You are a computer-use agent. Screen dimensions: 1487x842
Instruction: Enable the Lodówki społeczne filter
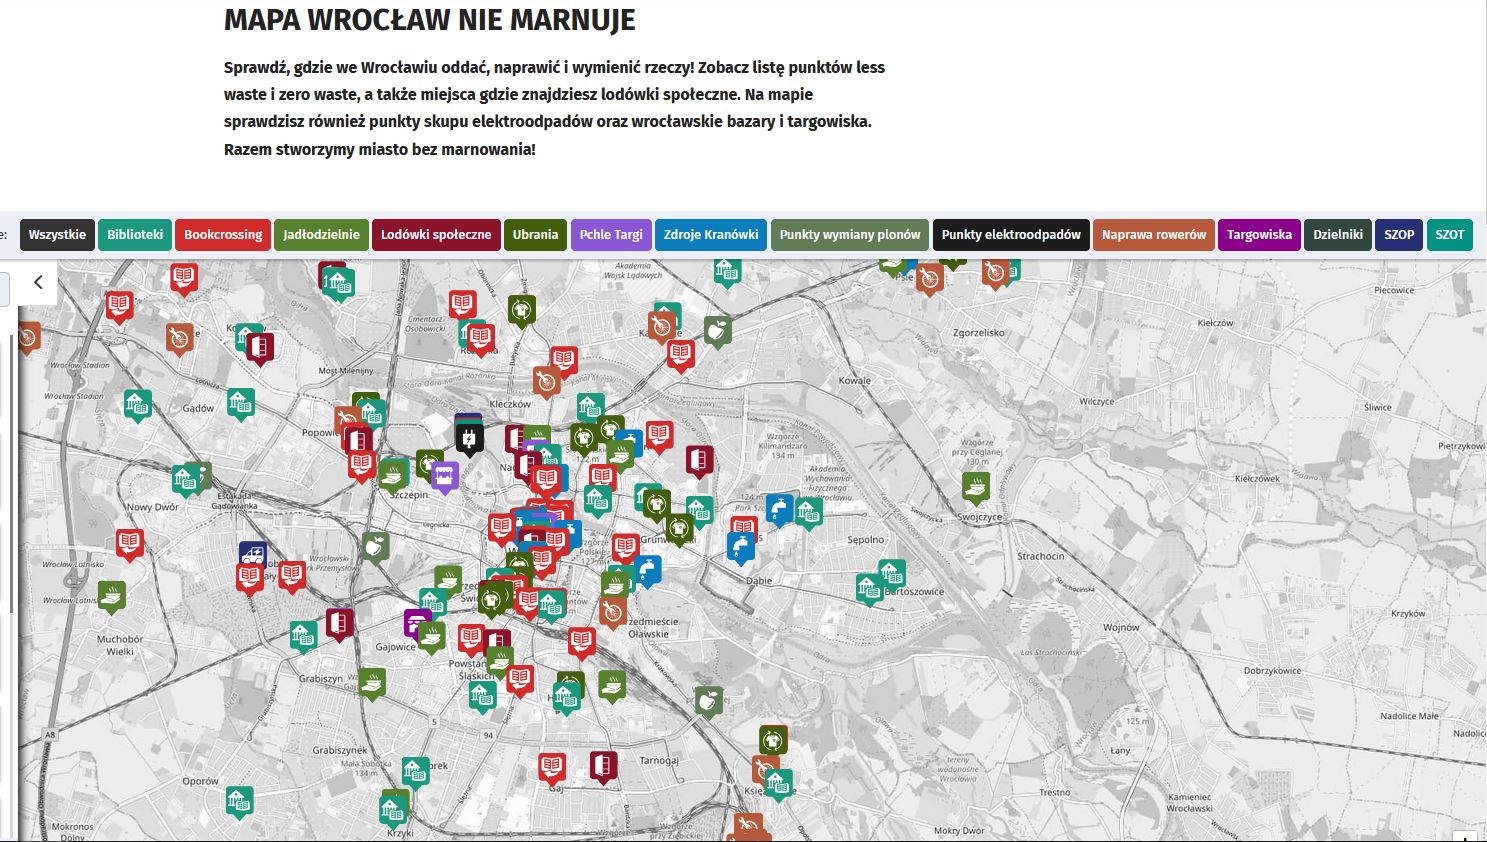coord(436,235)
